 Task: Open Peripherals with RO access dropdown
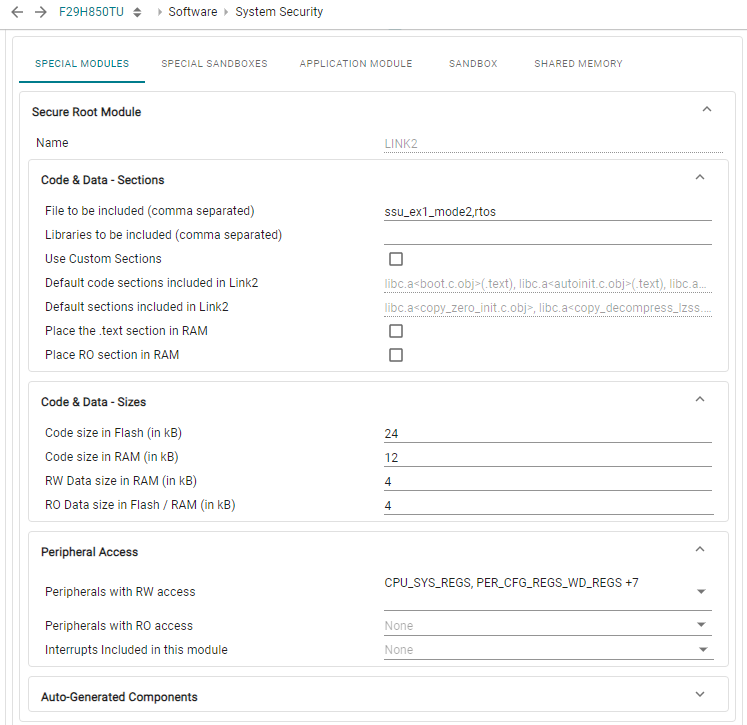pos(700,626)
